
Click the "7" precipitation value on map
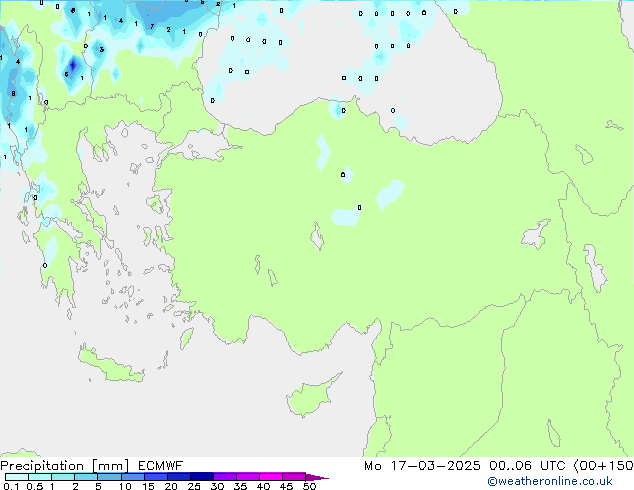click(x=152, y=27)
